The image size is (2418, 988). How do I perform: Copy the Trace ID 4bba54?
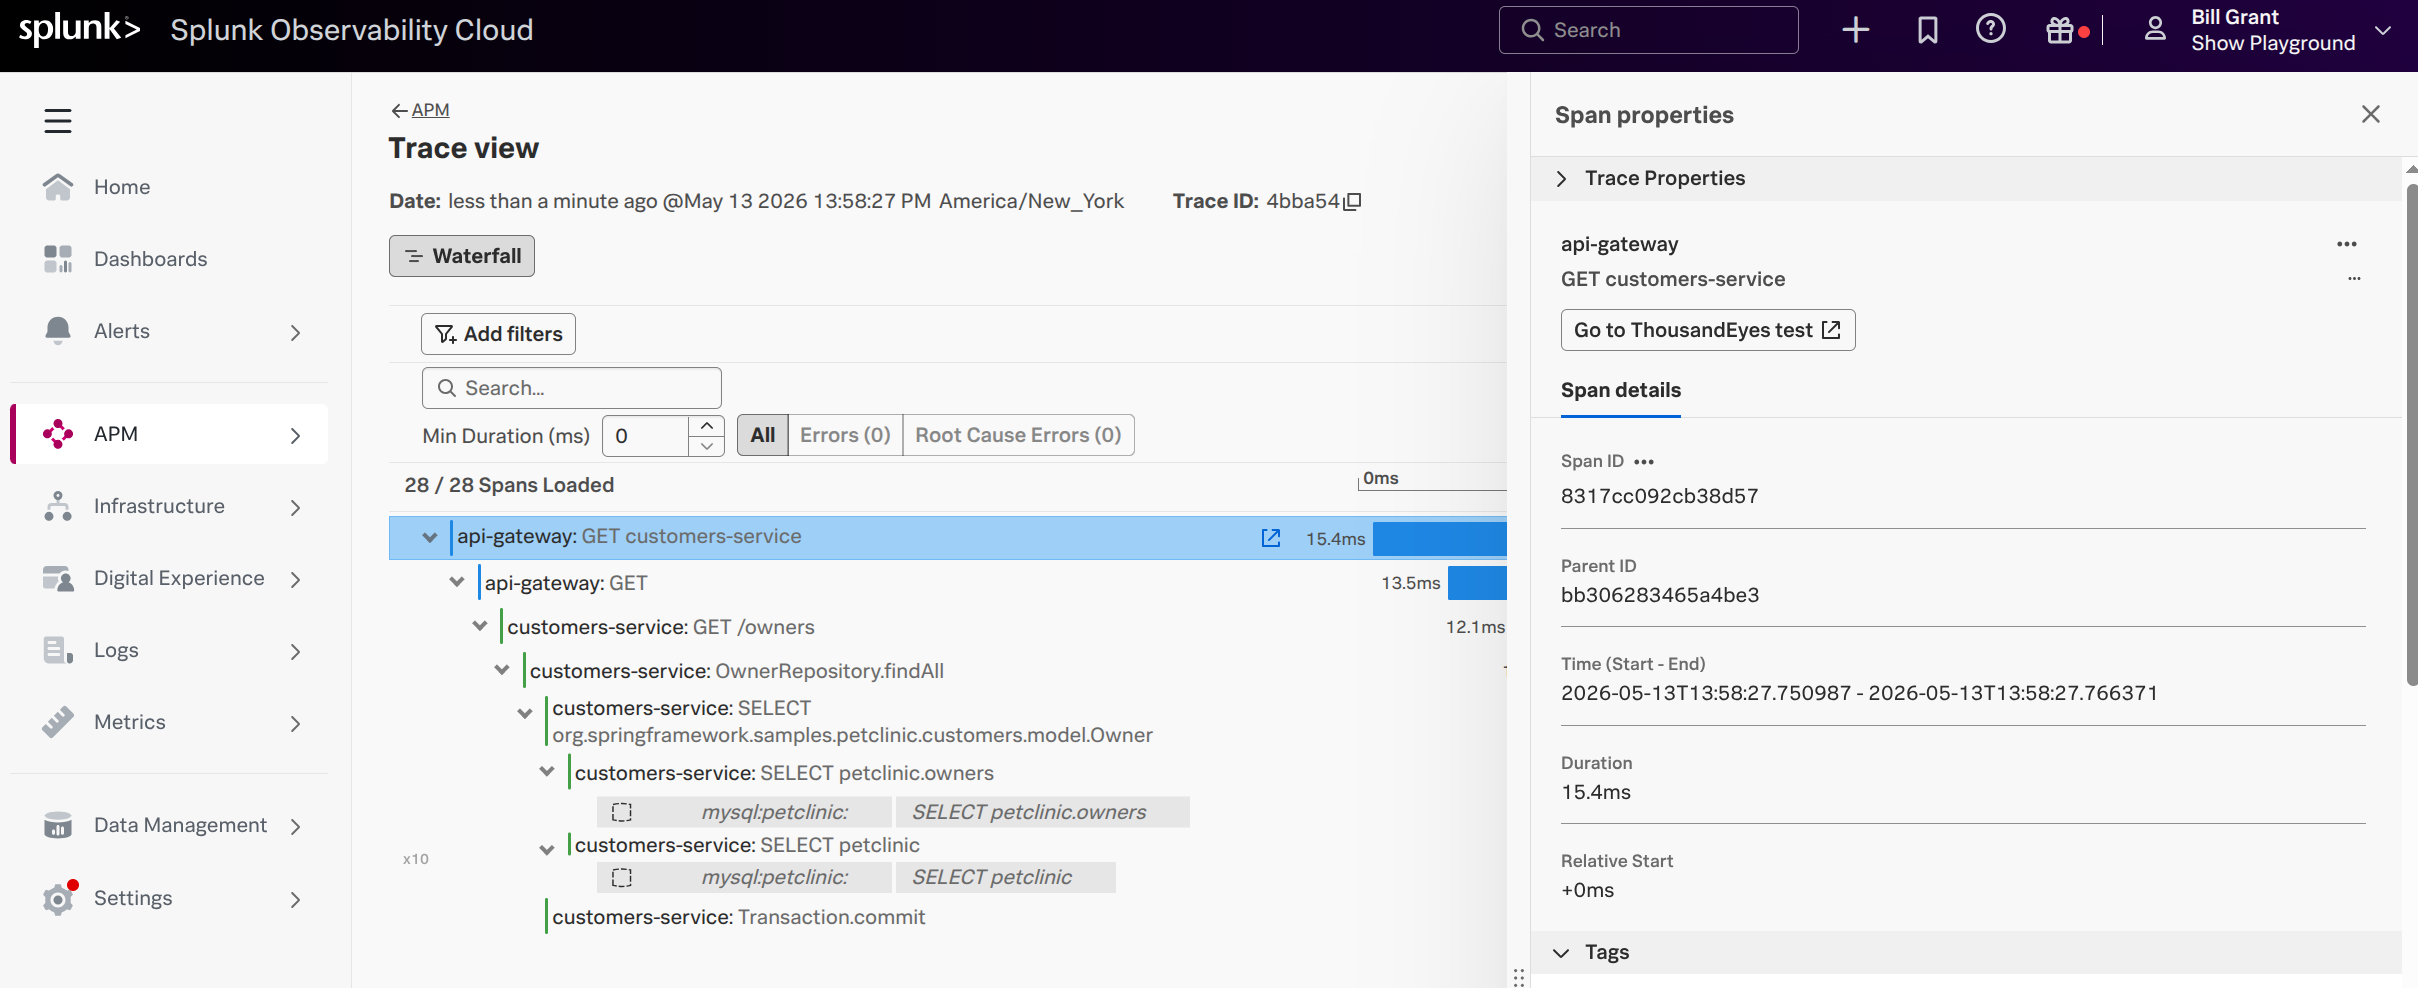tap(1352, 201)
